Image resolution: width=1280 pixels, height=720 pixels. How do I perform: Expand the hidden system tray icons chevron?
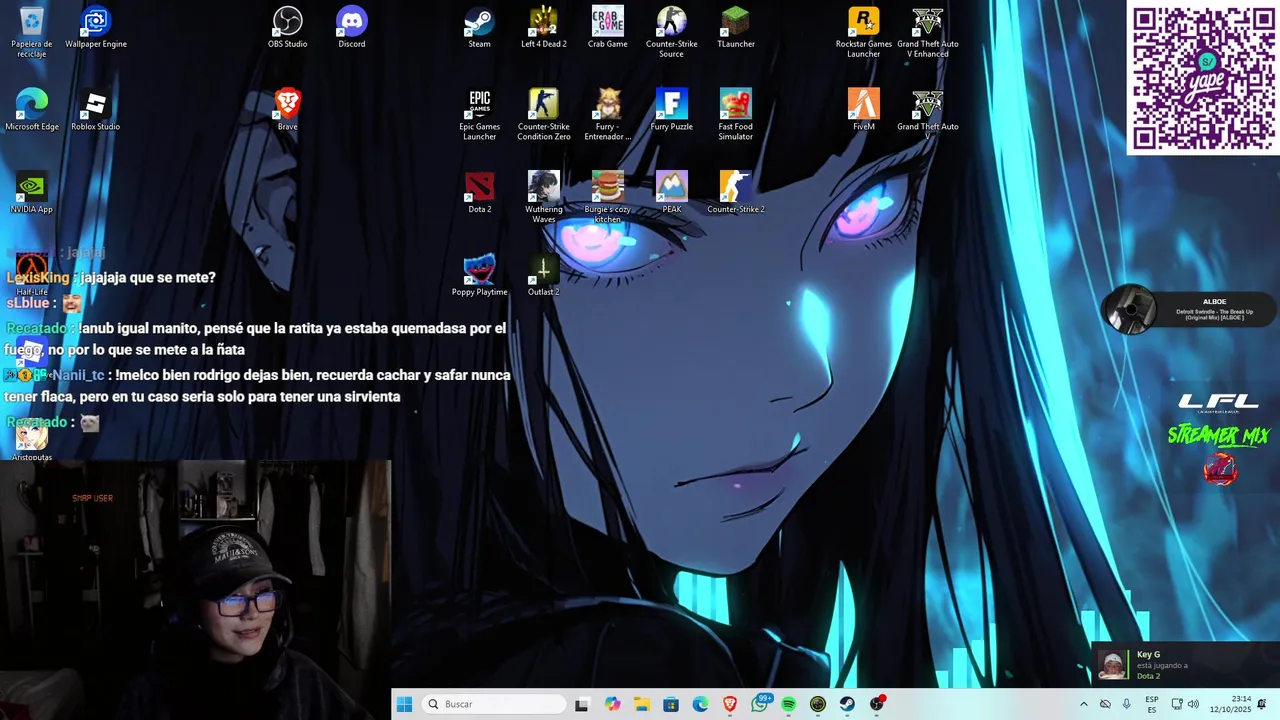(x=1083, y=704)
